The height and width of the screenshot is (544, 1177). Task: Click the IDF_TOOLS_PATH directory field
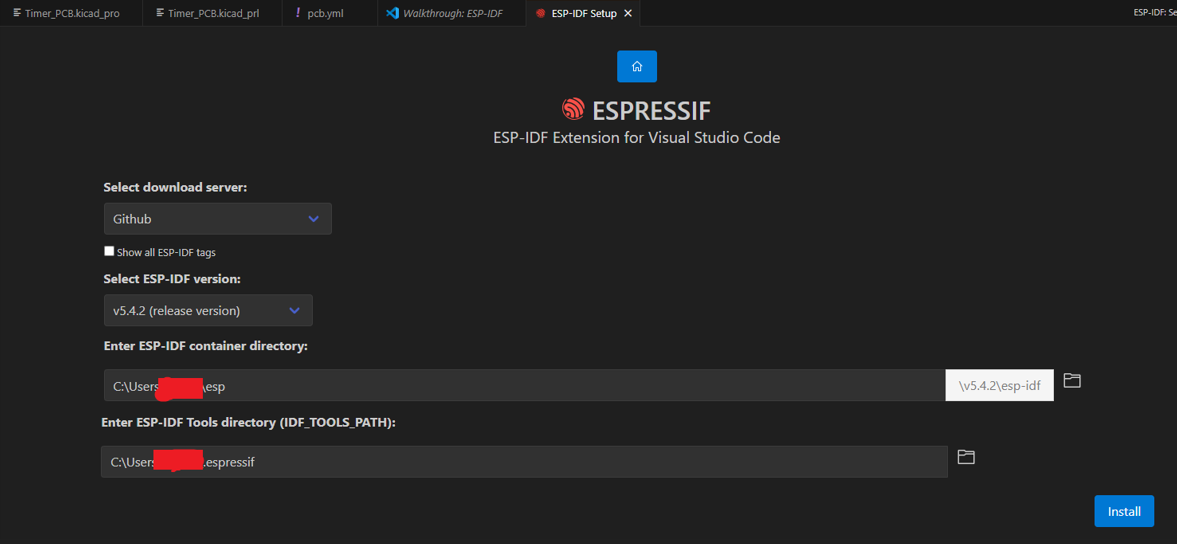pos(524,461)
